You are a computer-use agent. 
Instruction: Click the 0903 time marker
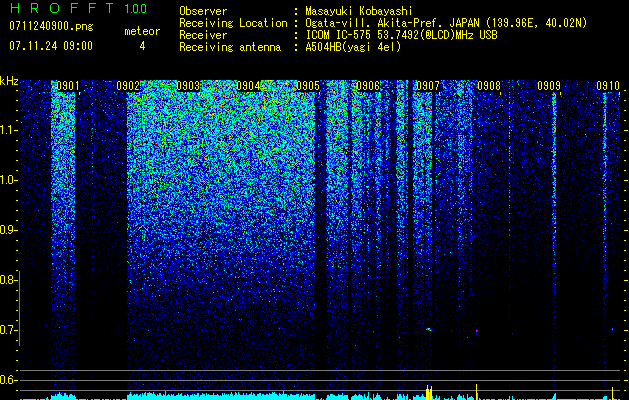[x=188, y=86]
